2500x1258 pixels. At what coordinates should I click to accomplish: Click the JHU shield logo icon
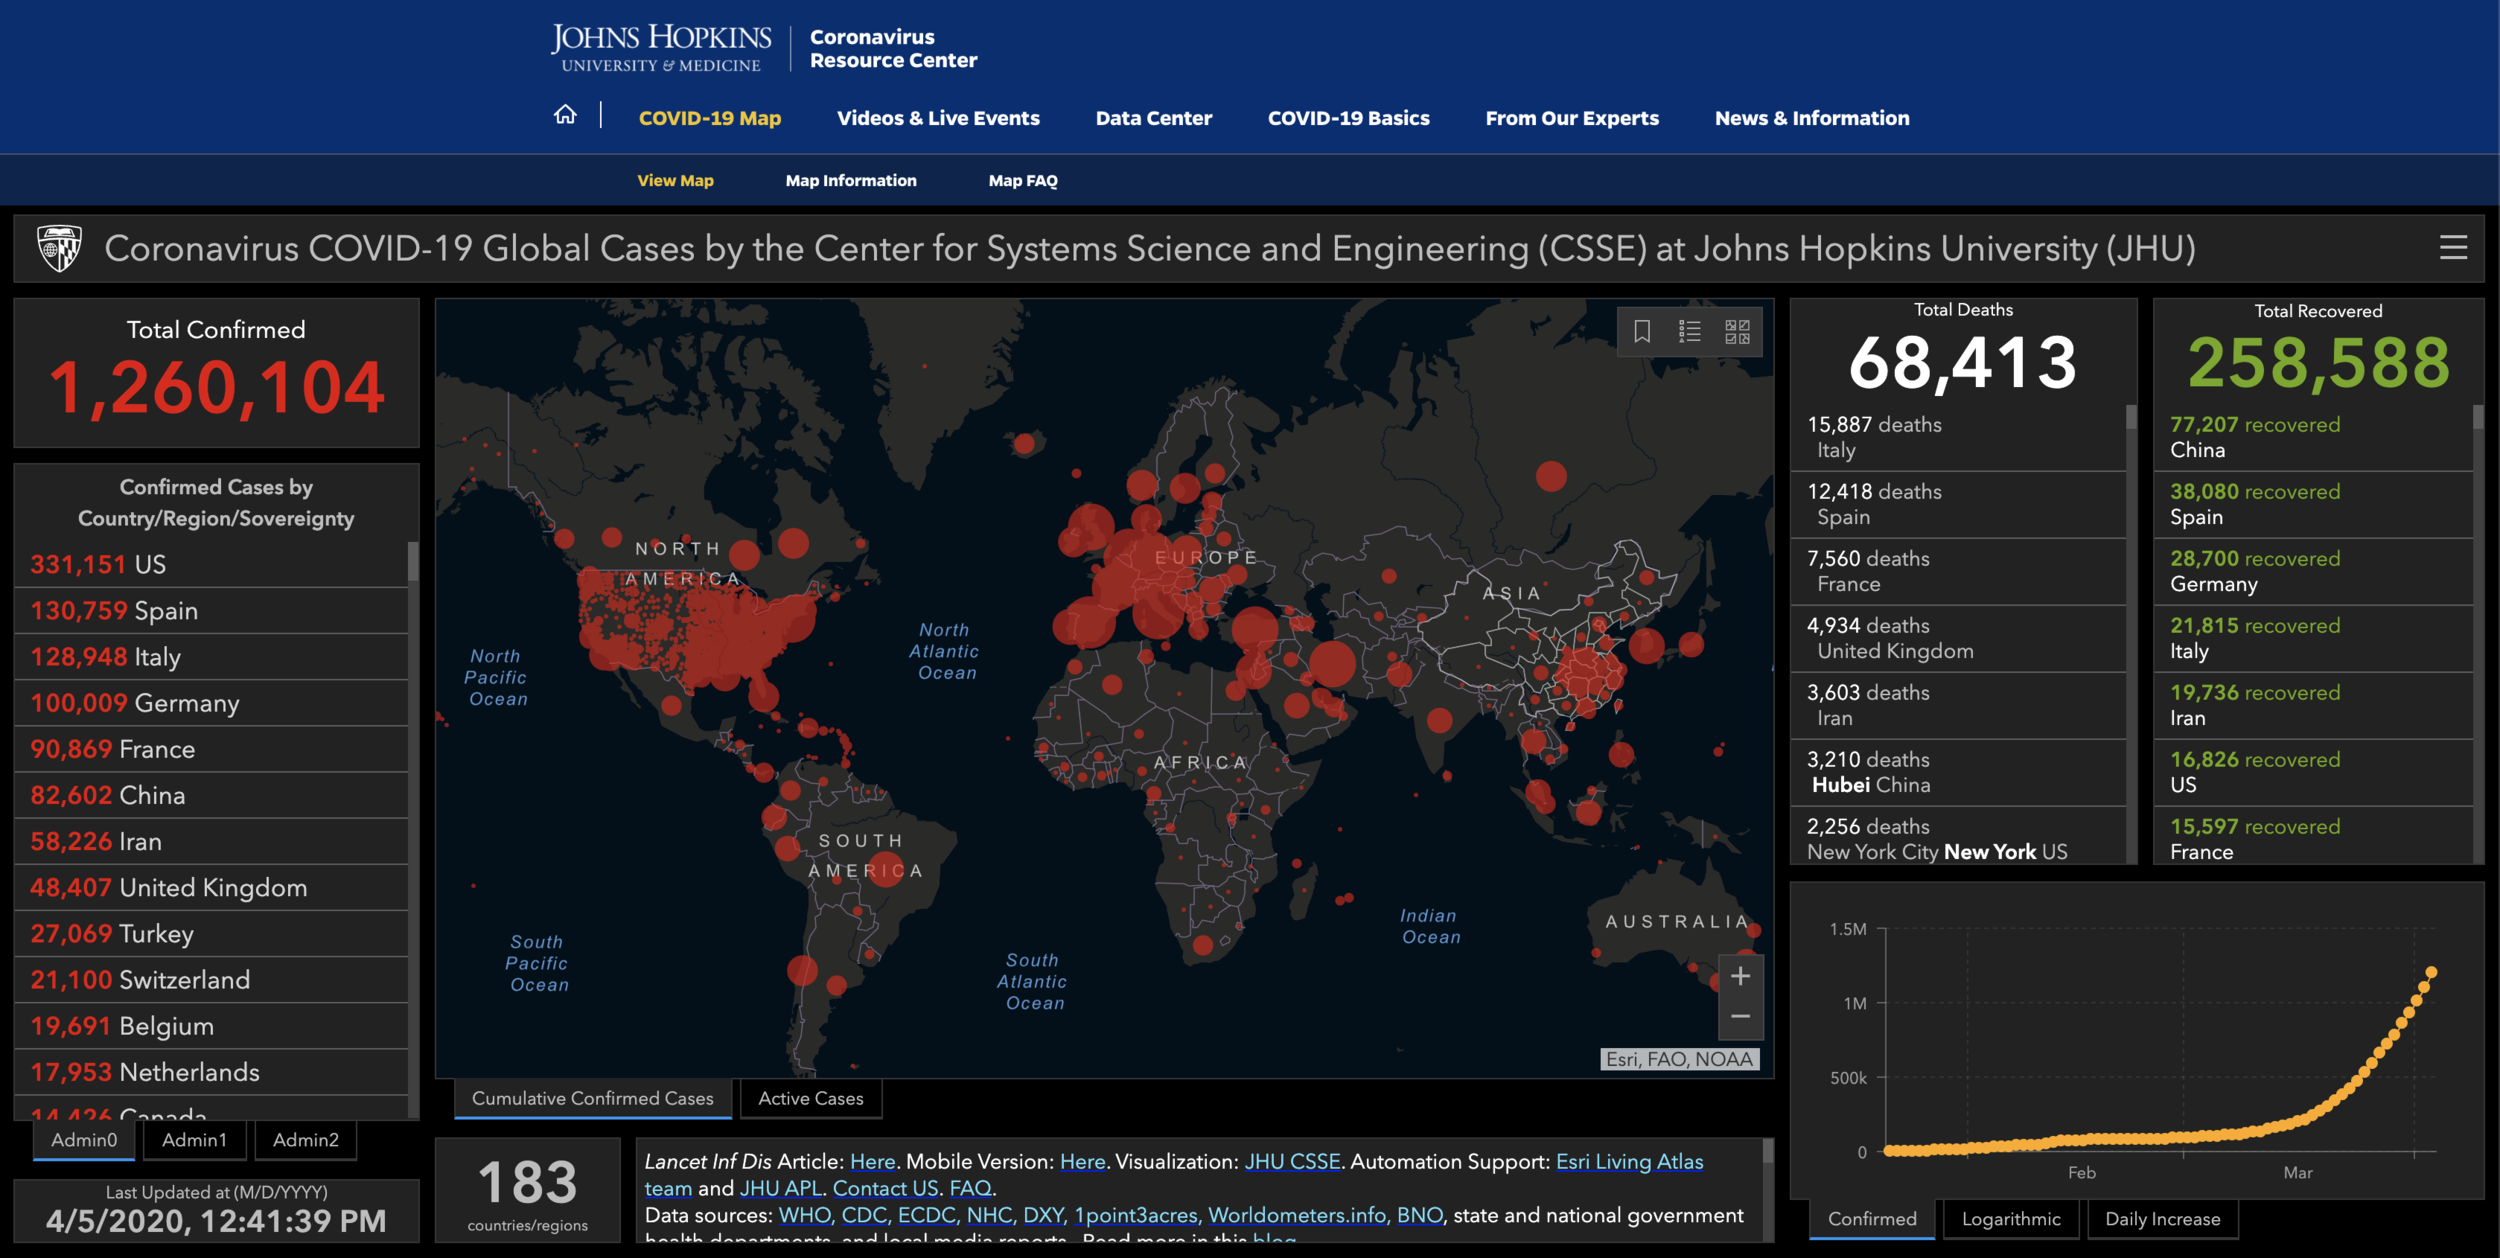[59, 248]
